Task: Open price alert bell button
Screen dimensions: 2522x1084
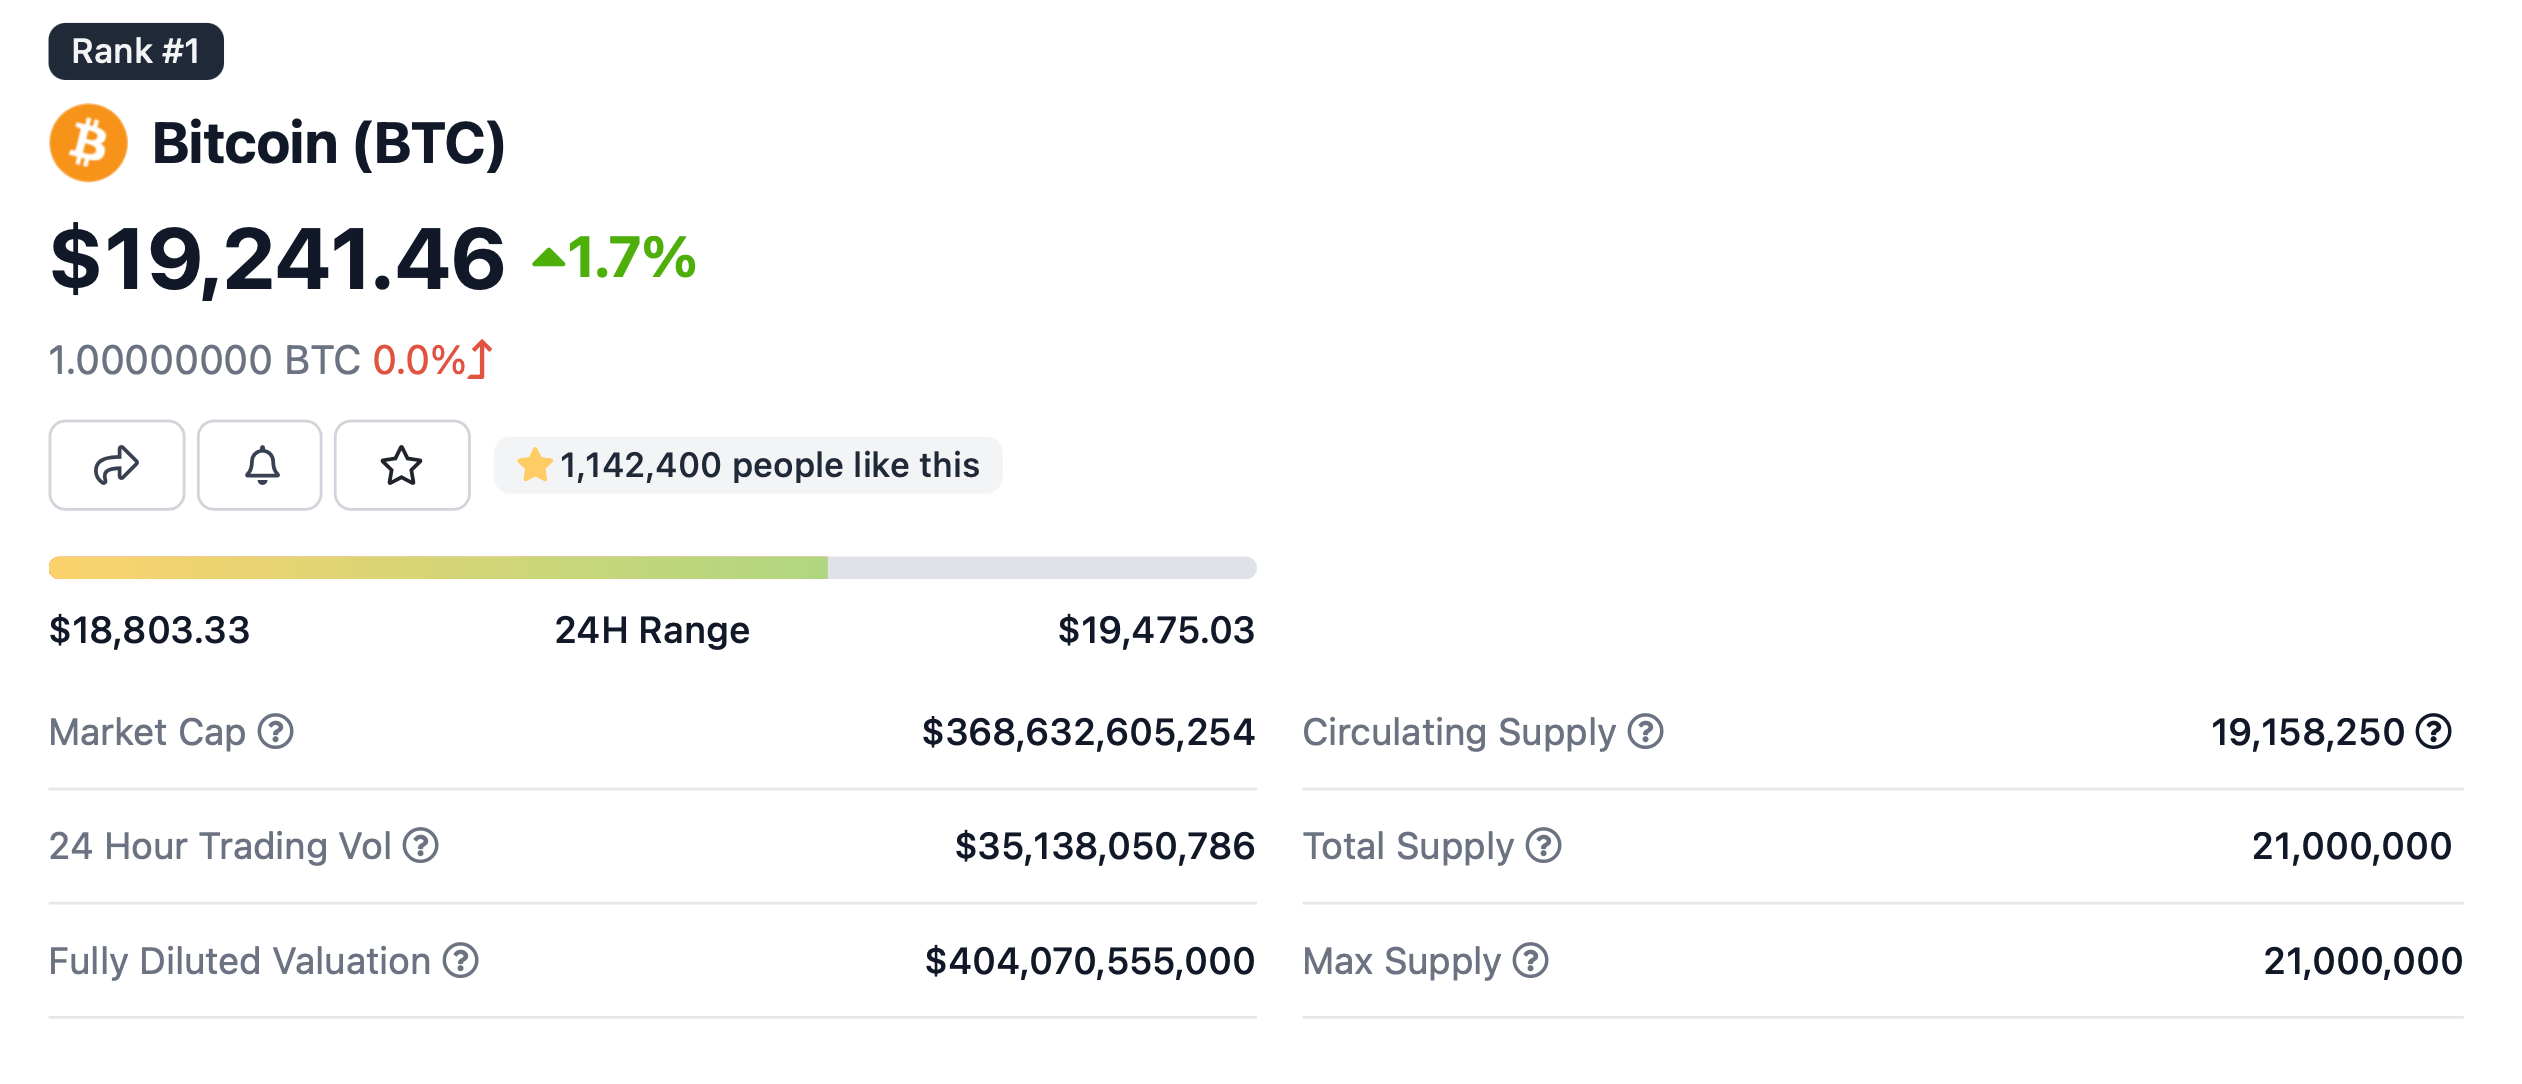Action: (260, 465)
